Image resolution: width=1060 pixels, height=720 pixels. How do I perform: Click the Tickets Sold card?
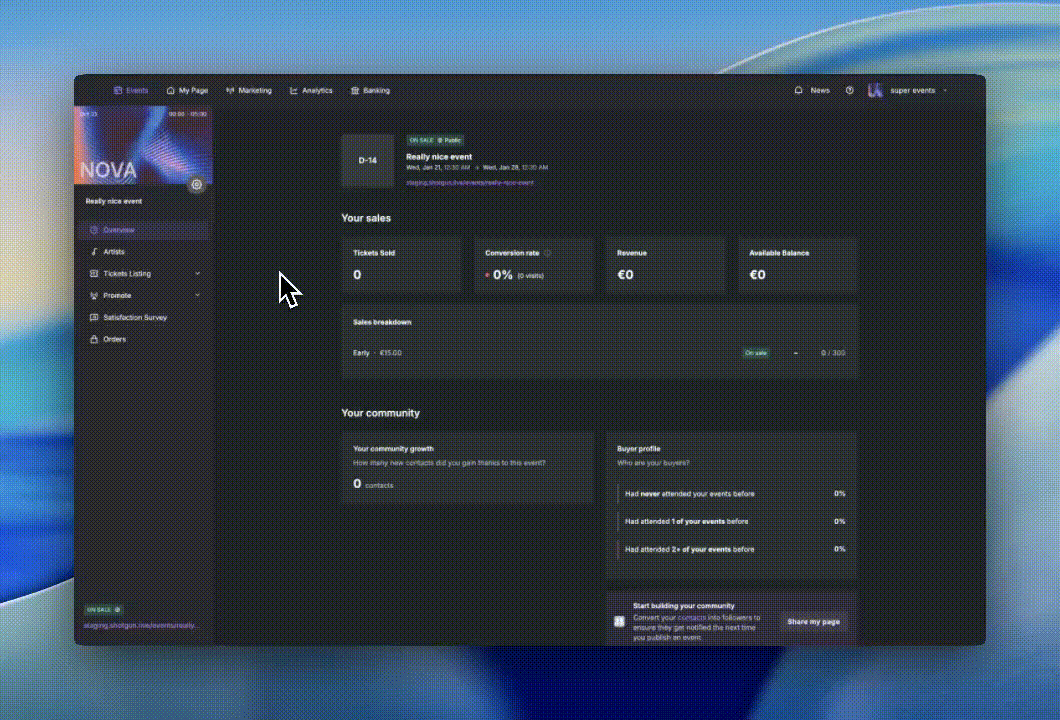402,265
